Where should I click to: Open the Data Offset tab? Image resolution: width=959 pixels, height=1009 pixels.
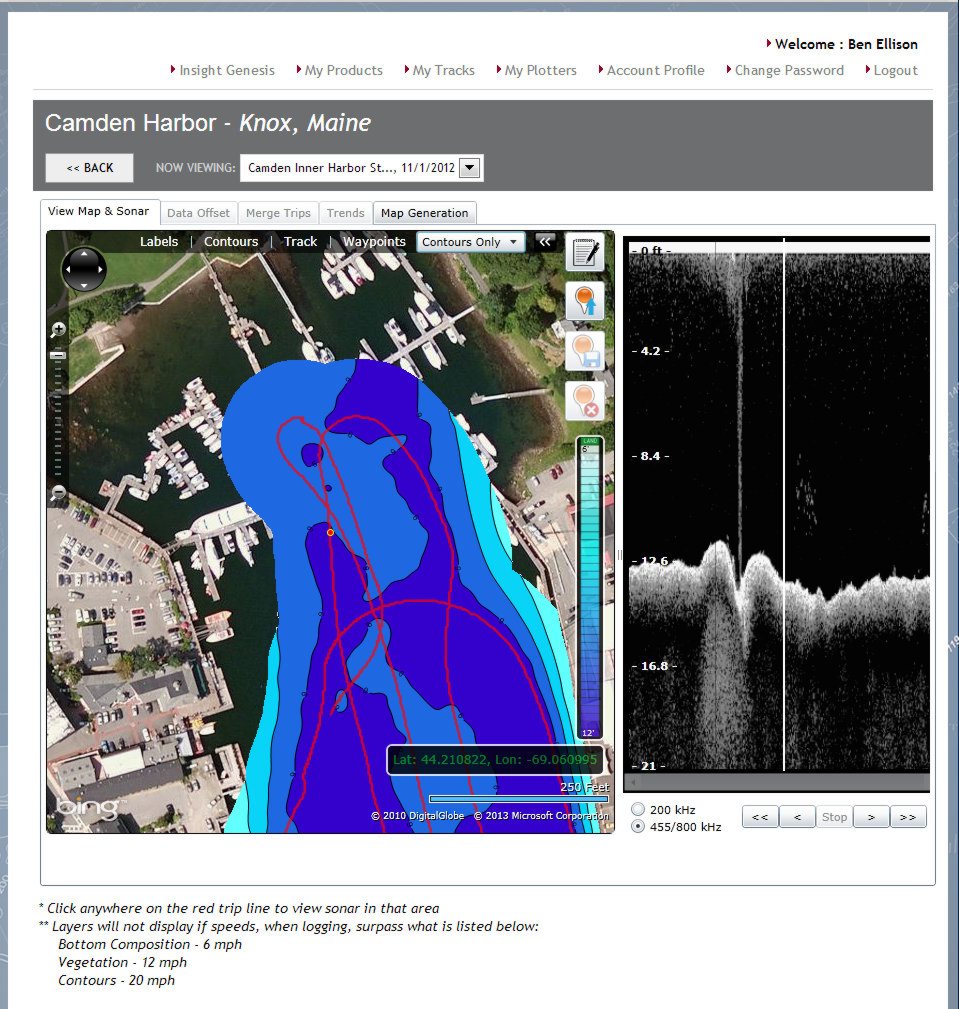[198, 213]
